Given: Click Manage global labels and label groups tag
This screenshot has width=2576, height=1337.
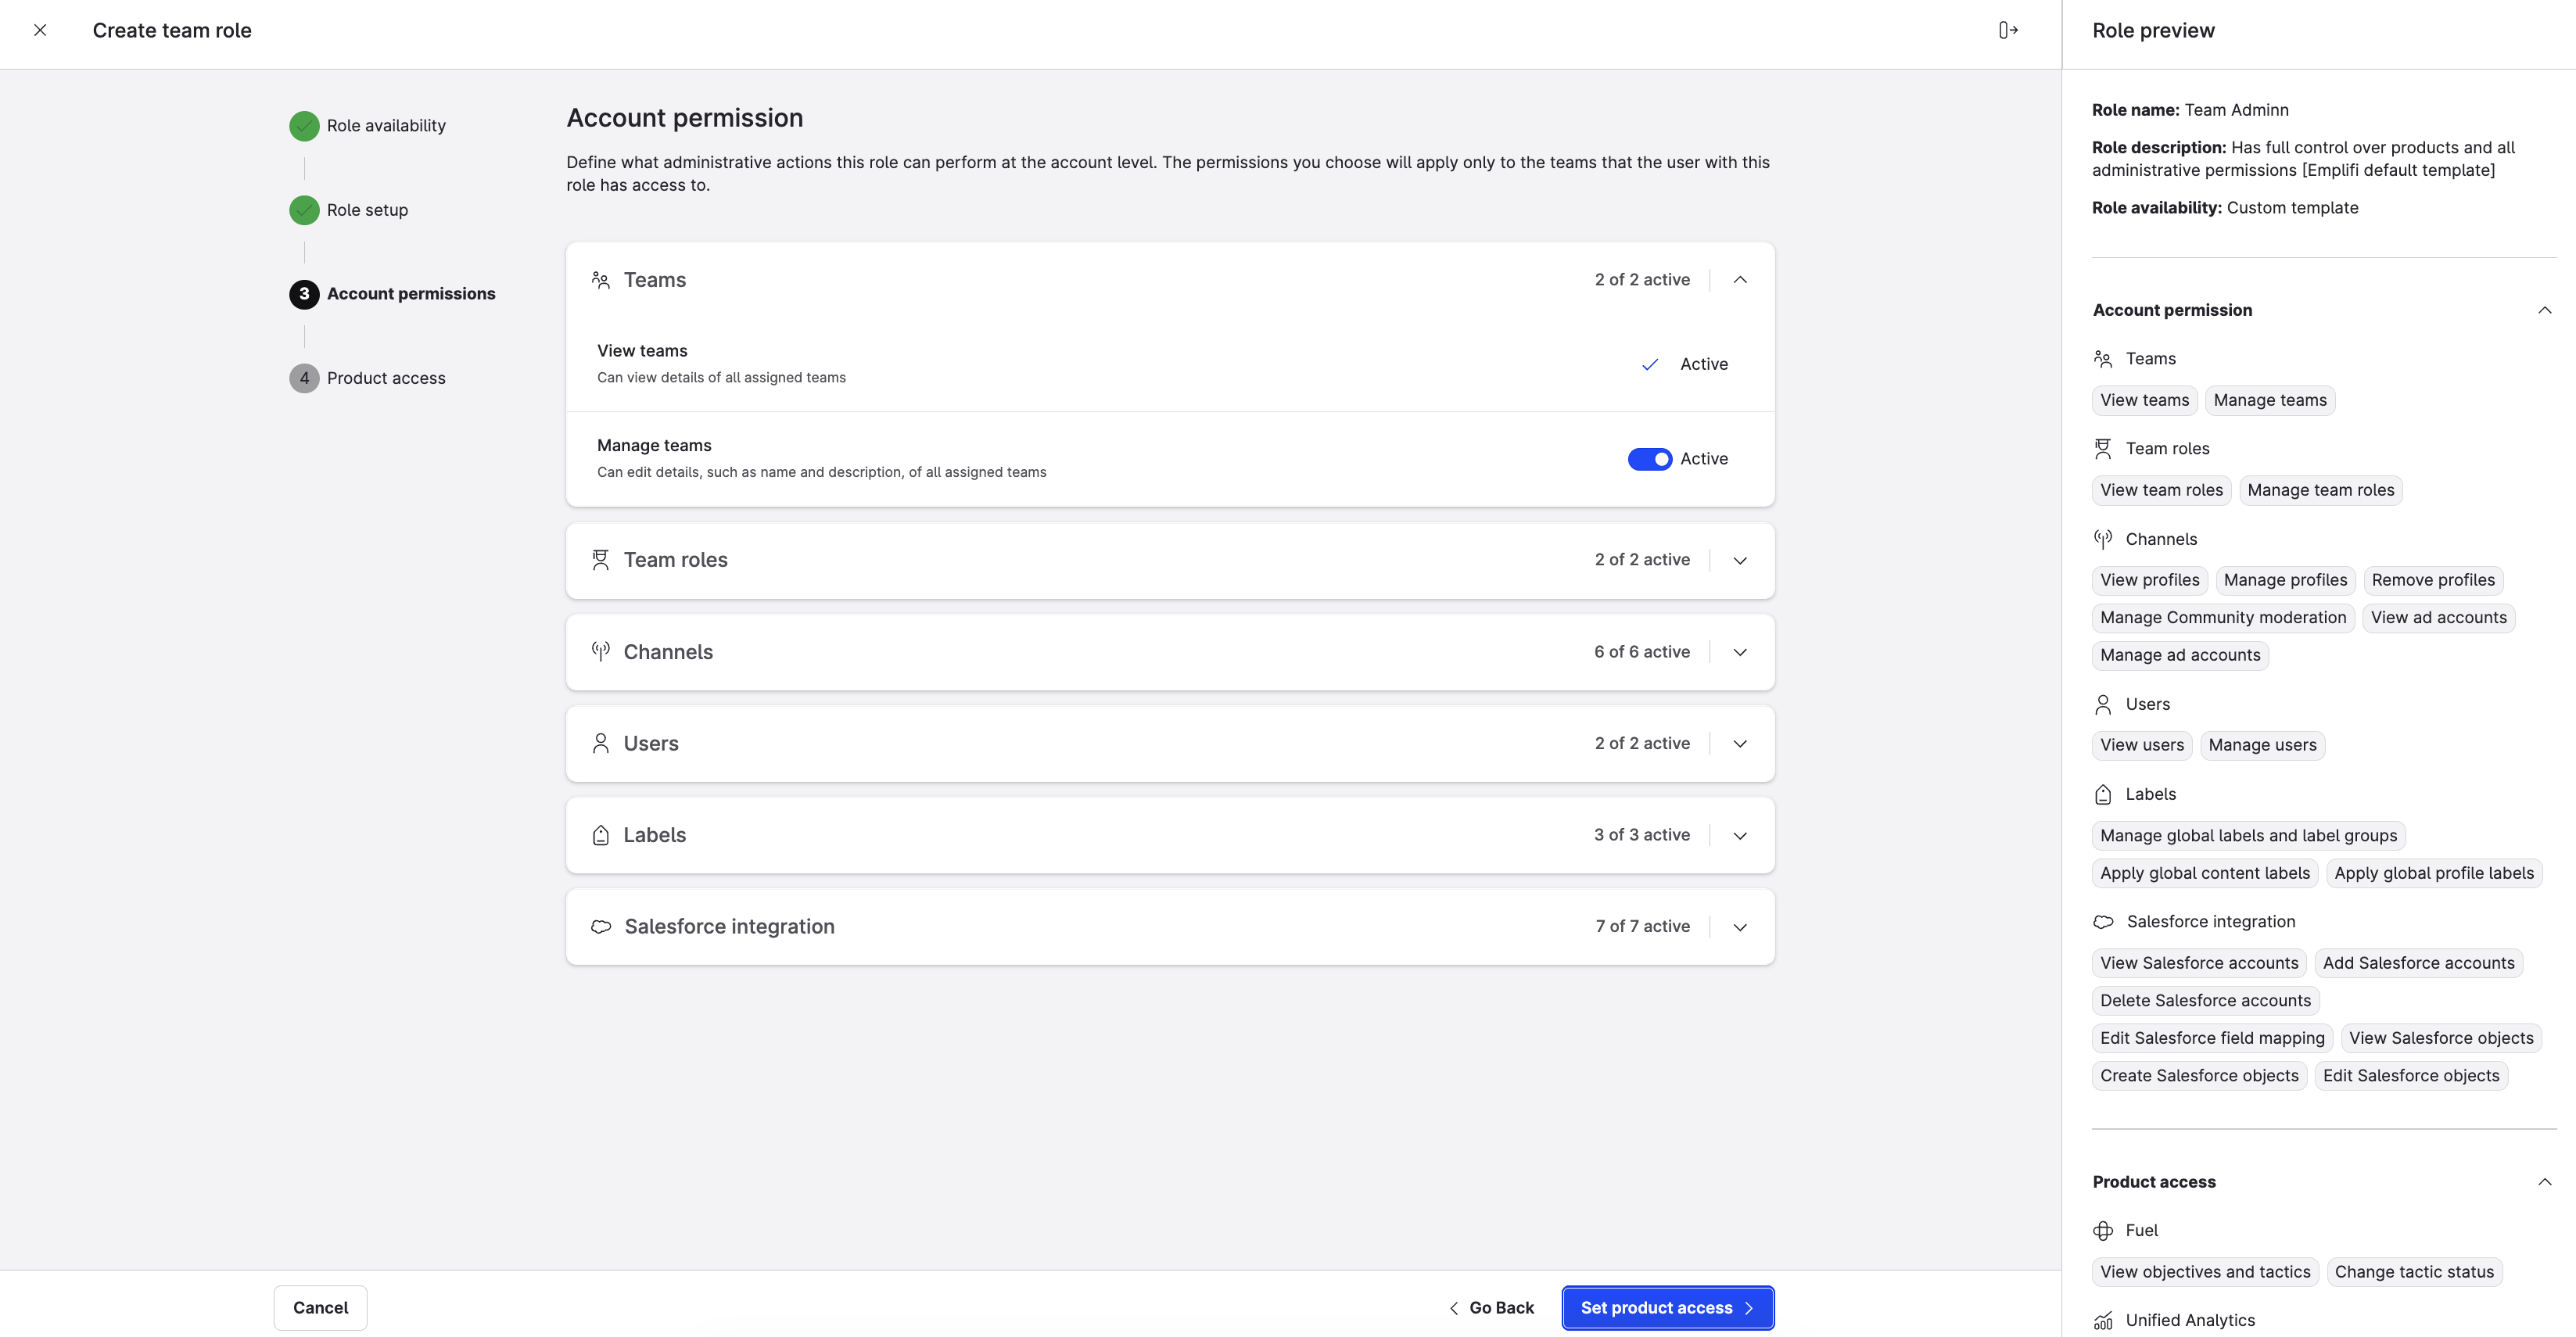Looking at the screenshot, I should pos(2248,836).
